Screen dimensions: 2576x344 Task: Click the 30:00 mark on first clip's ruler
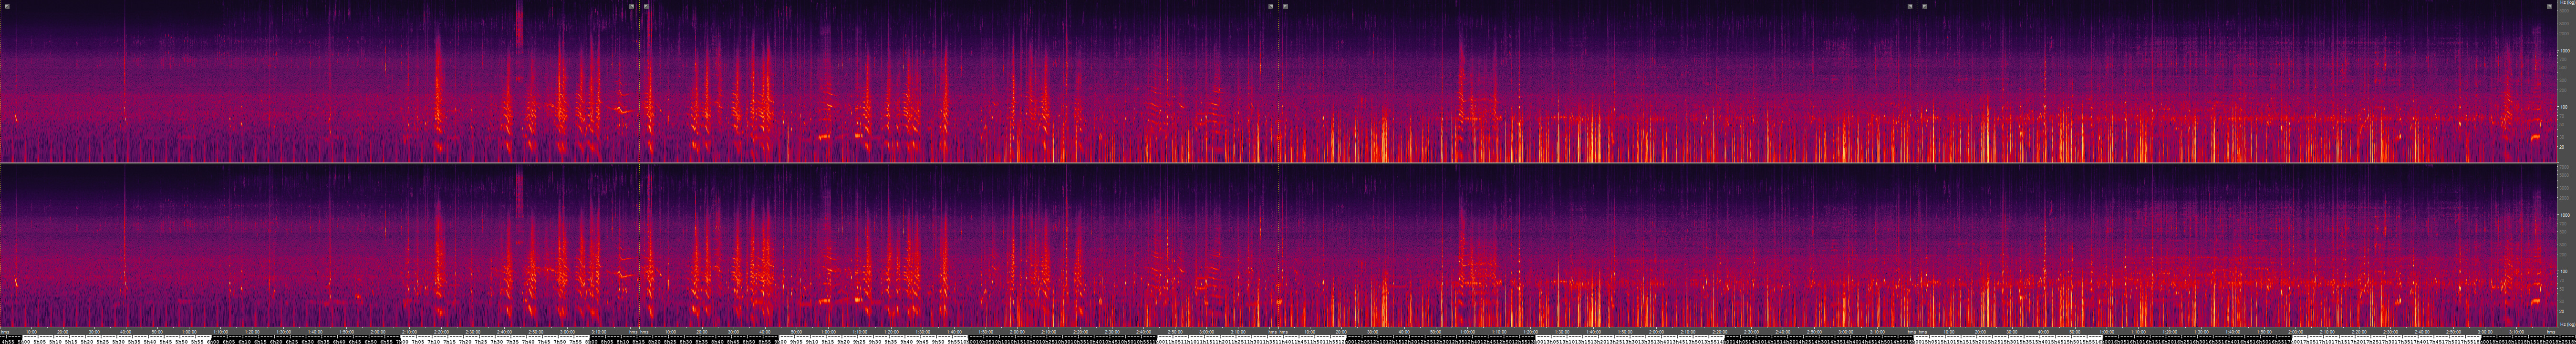tap(94, 332)
